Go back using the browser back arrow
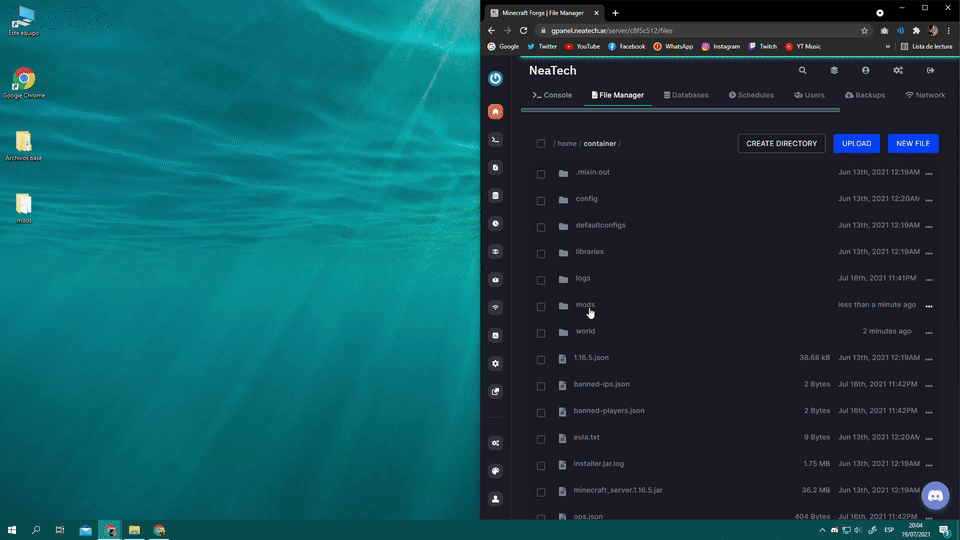960x540 pixels. 492,31
